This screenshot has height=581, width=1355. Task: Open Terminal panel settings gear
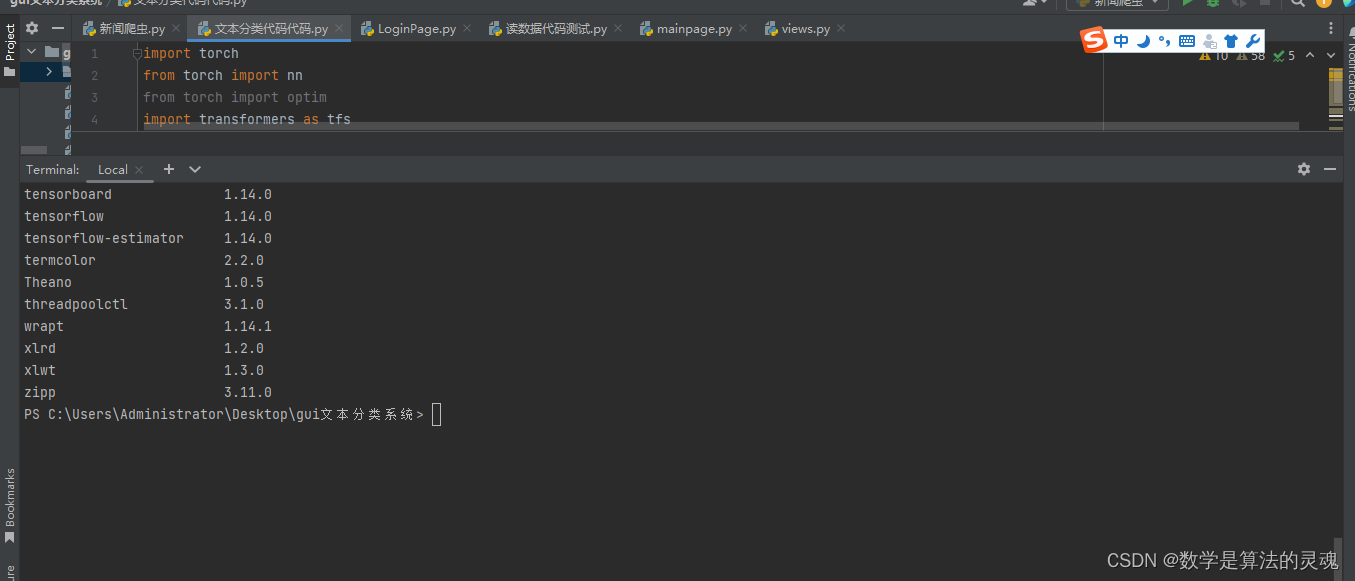[x=1304, y=169]
